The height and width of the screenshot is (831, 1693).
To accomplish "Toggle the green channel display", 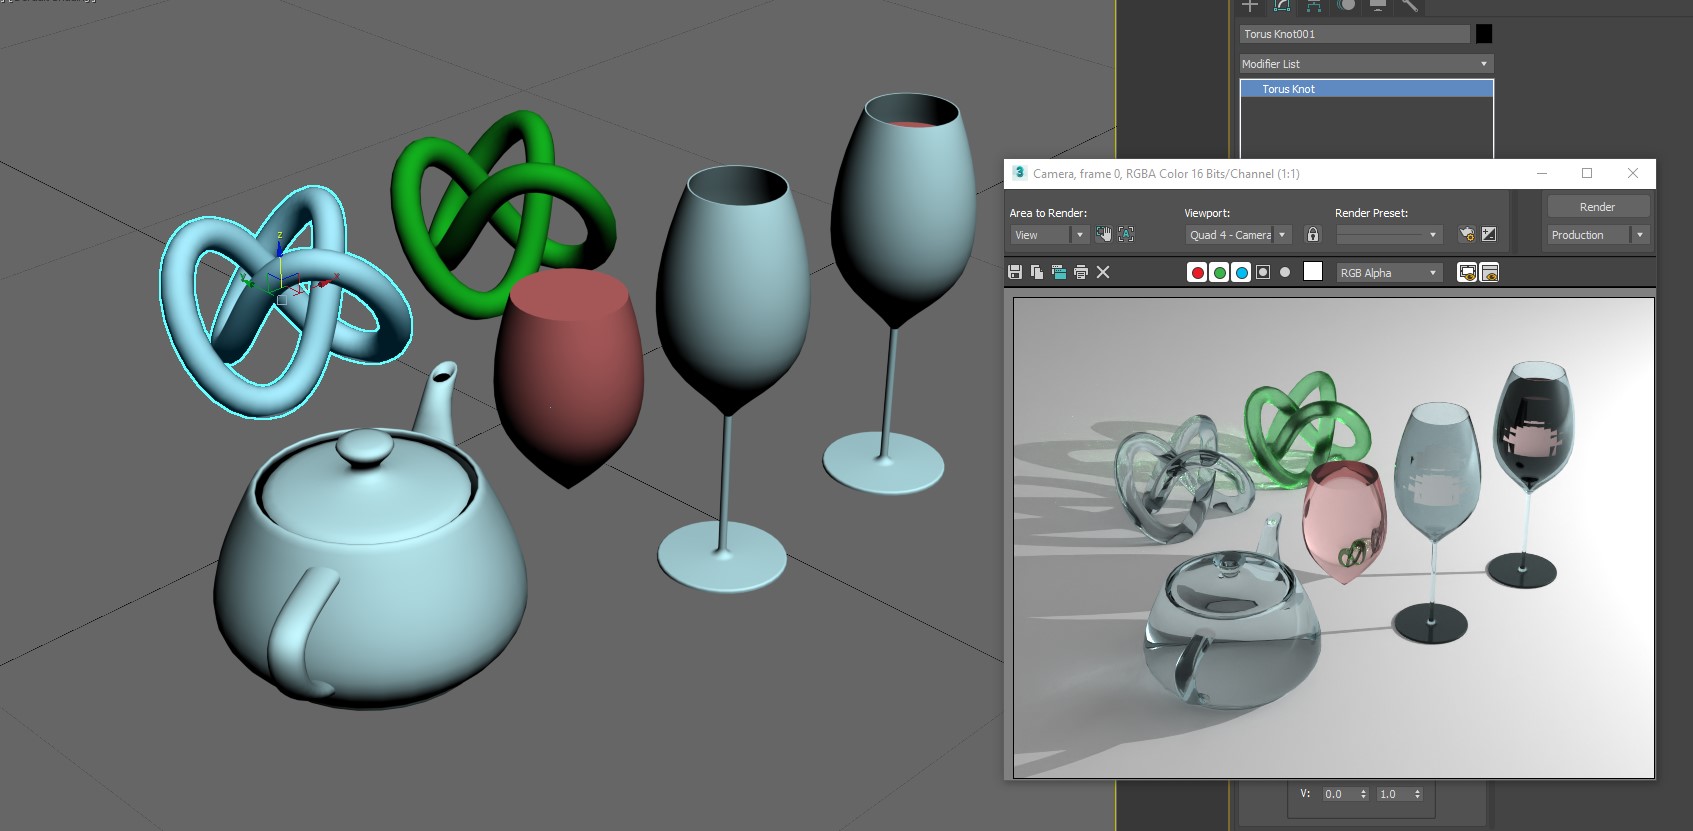I will (1219, 272).
